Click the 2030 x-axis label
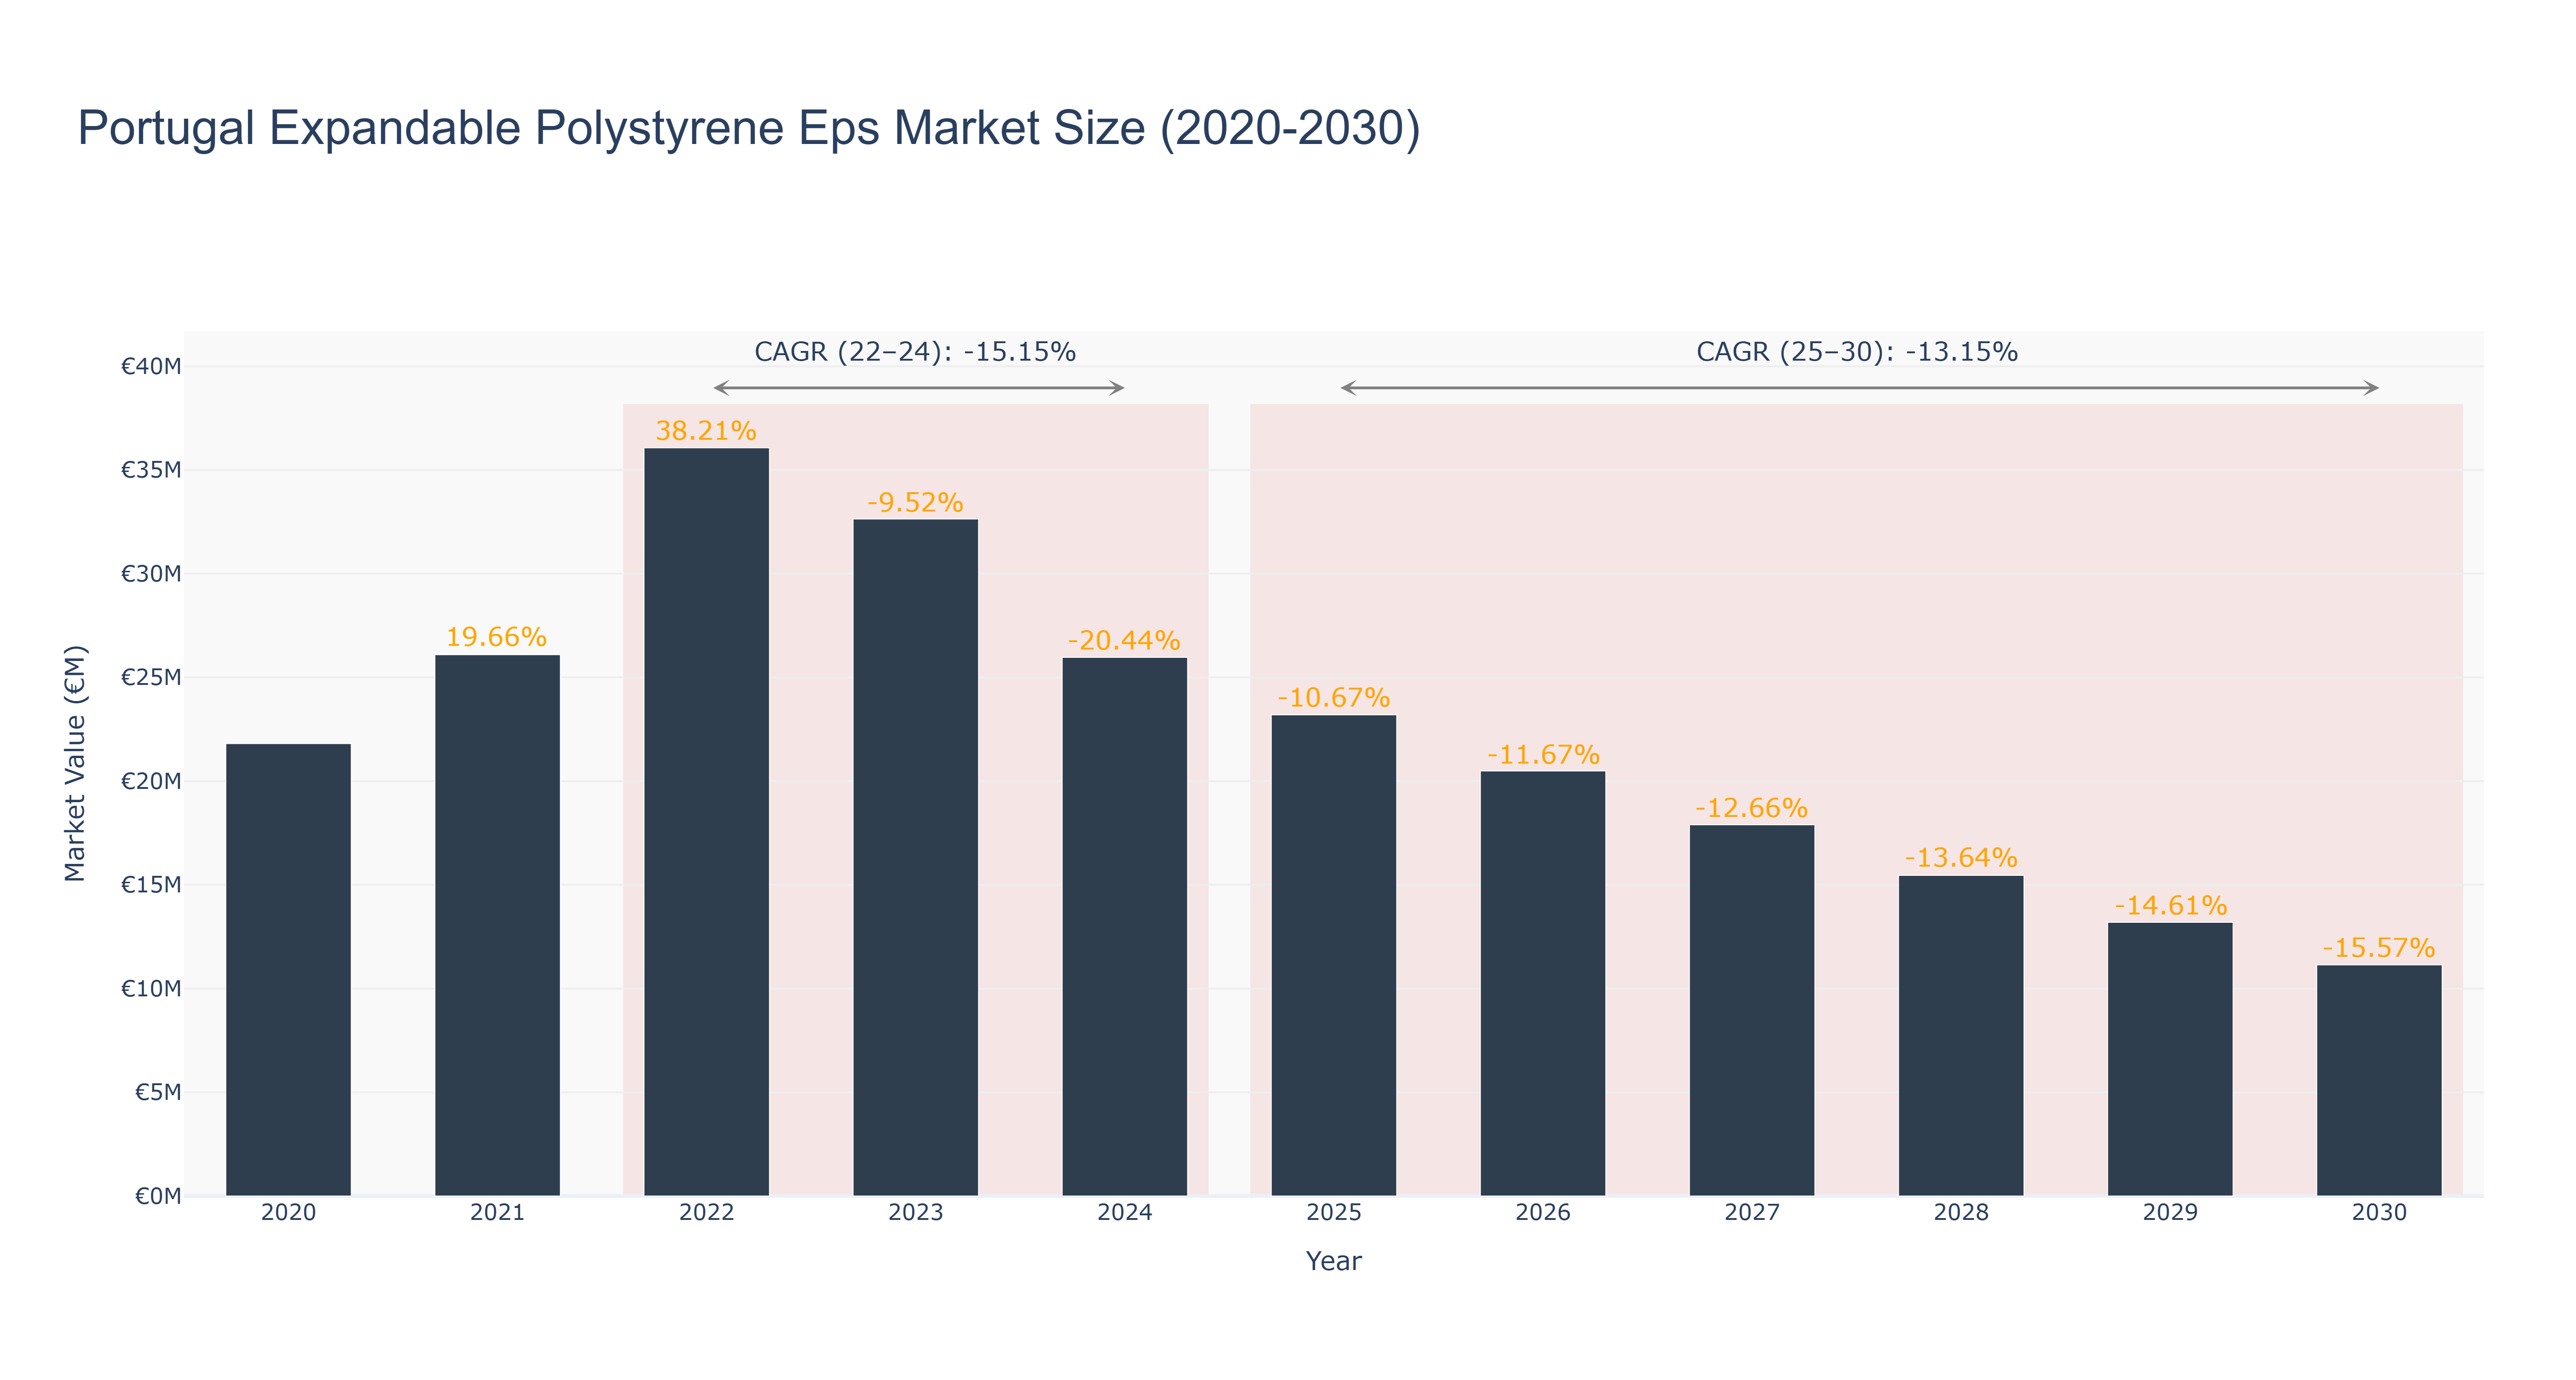This screenshot has height=1380, width=2576. pos(2378,1213)
